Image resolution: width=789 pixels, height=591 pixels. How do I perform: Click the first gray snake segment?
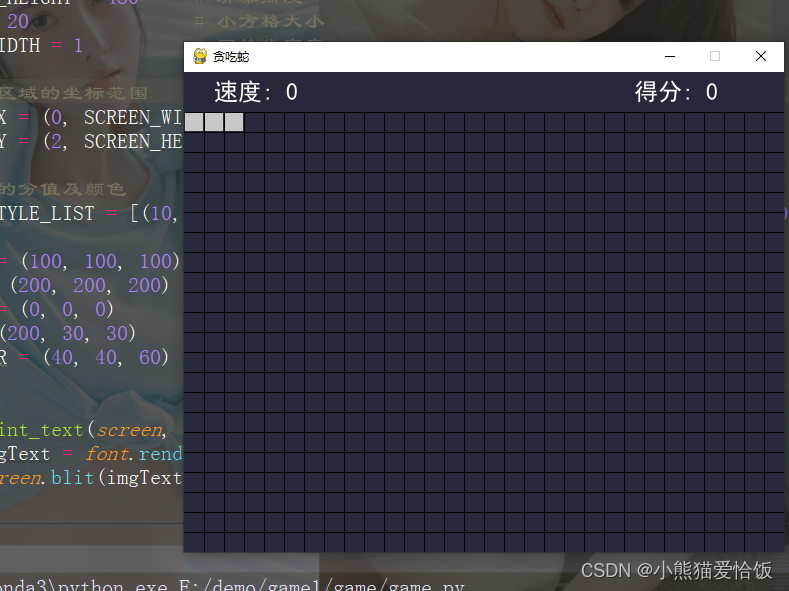tap(194, 122)
